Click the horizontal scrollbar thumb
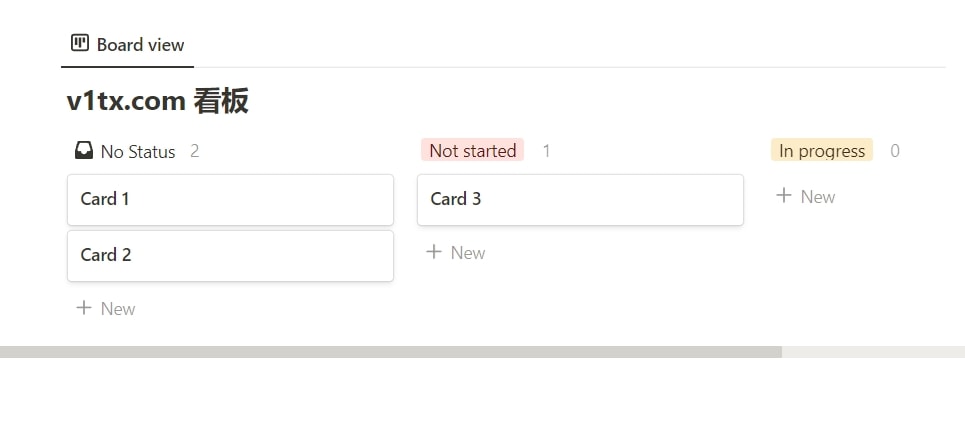Screen dimensions: 965x438 point(391,352)
